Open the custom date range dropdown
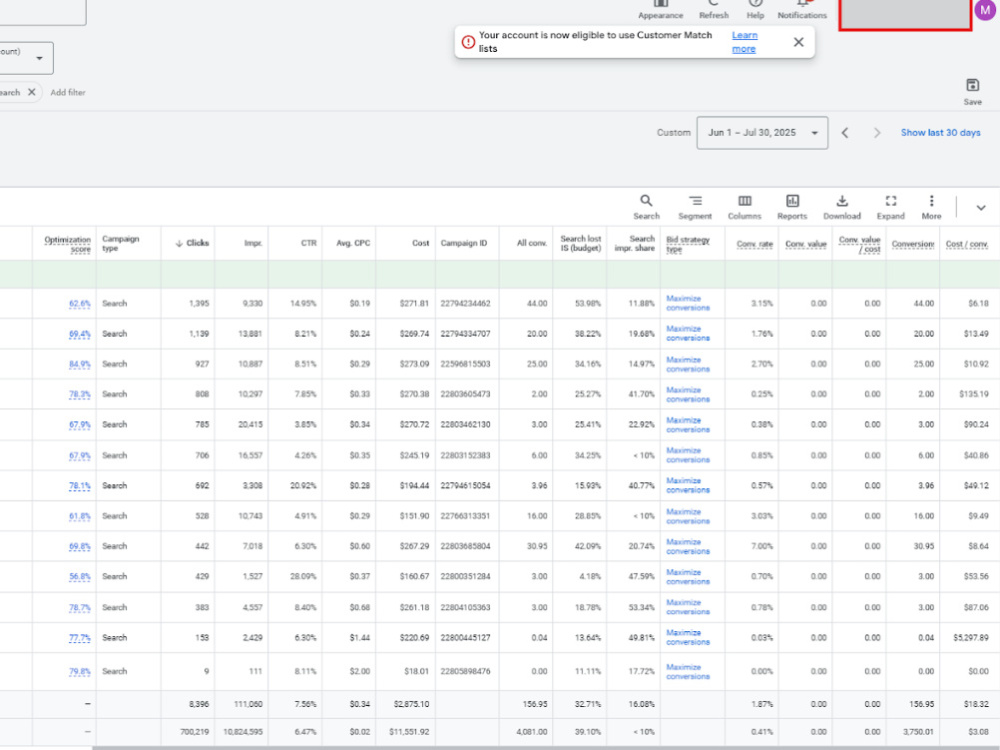Screen dimensions: 1000x750 pos(762,133)
